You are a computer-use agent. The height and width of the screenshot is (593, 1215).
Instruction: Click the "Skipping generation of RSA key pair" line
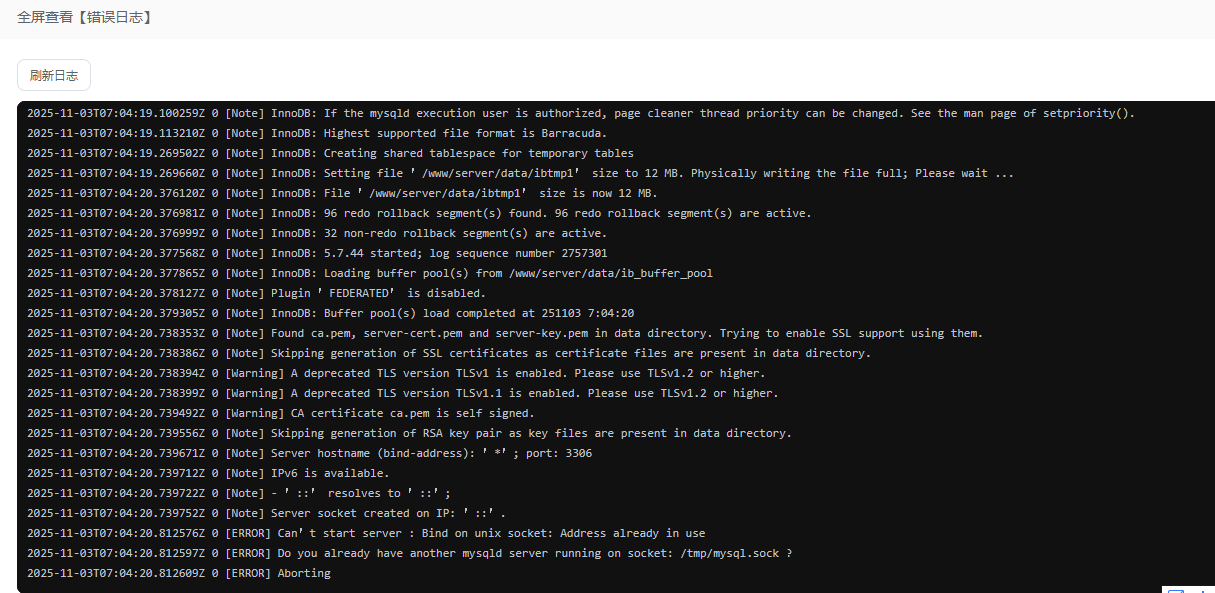click(x=531, y=433)
